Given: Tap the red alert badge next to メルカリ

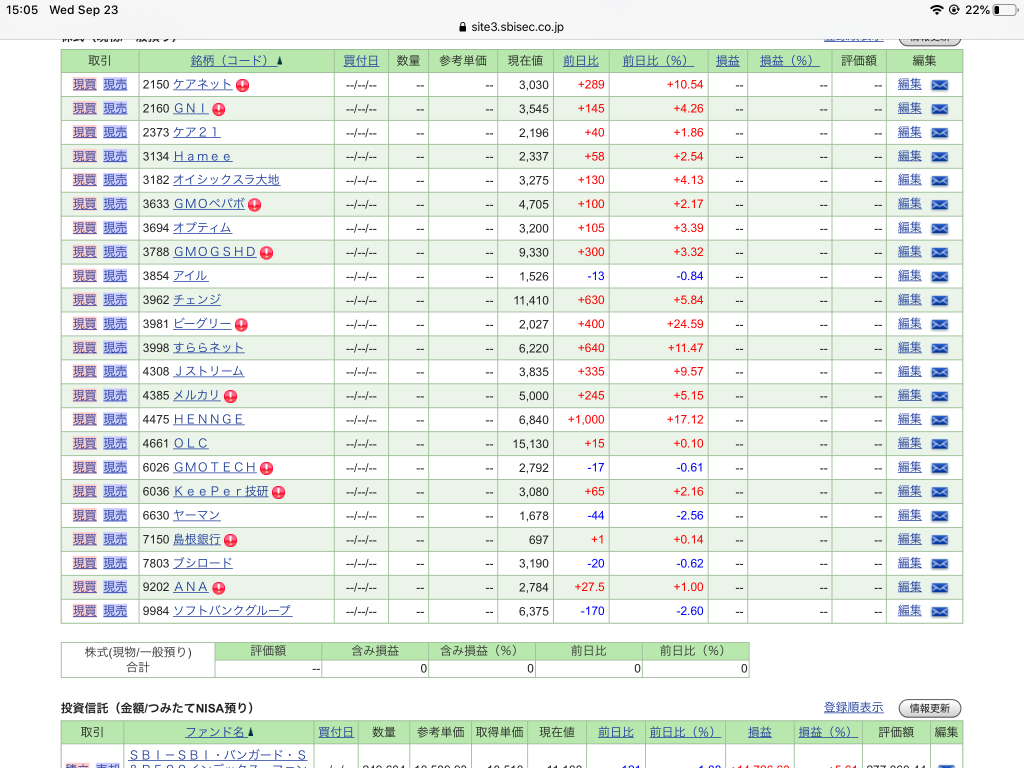Looking at the screenshot, I should tap(231, 396).
